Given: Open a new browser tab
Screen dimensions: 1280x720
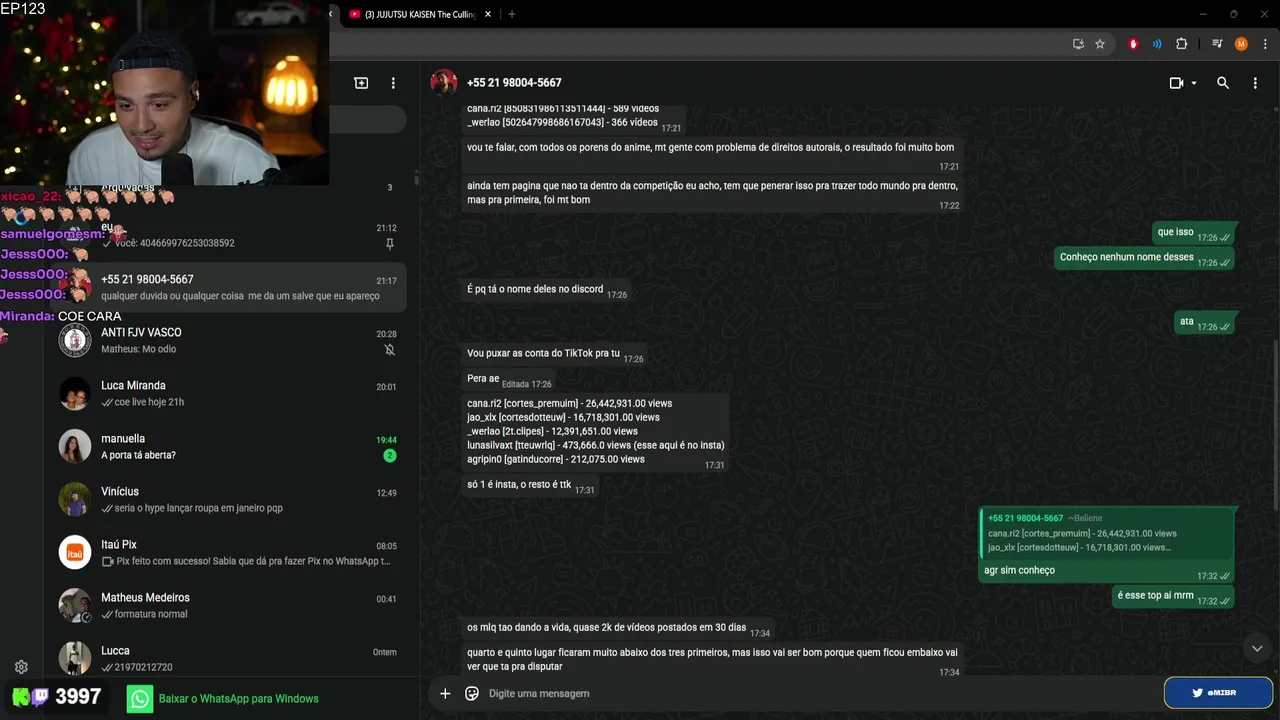Looking at the screenshot, I should (512, 14).
